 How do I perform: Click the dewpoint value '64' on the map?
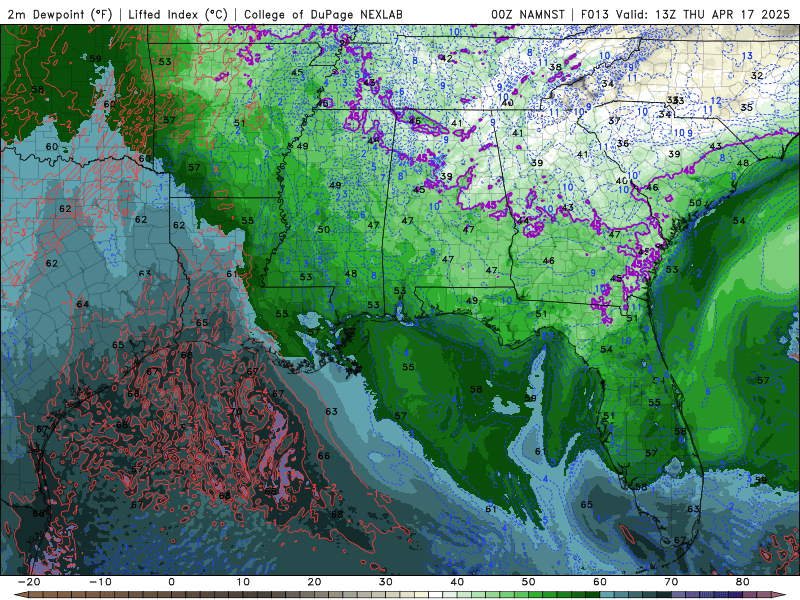[x=83, y=304]
